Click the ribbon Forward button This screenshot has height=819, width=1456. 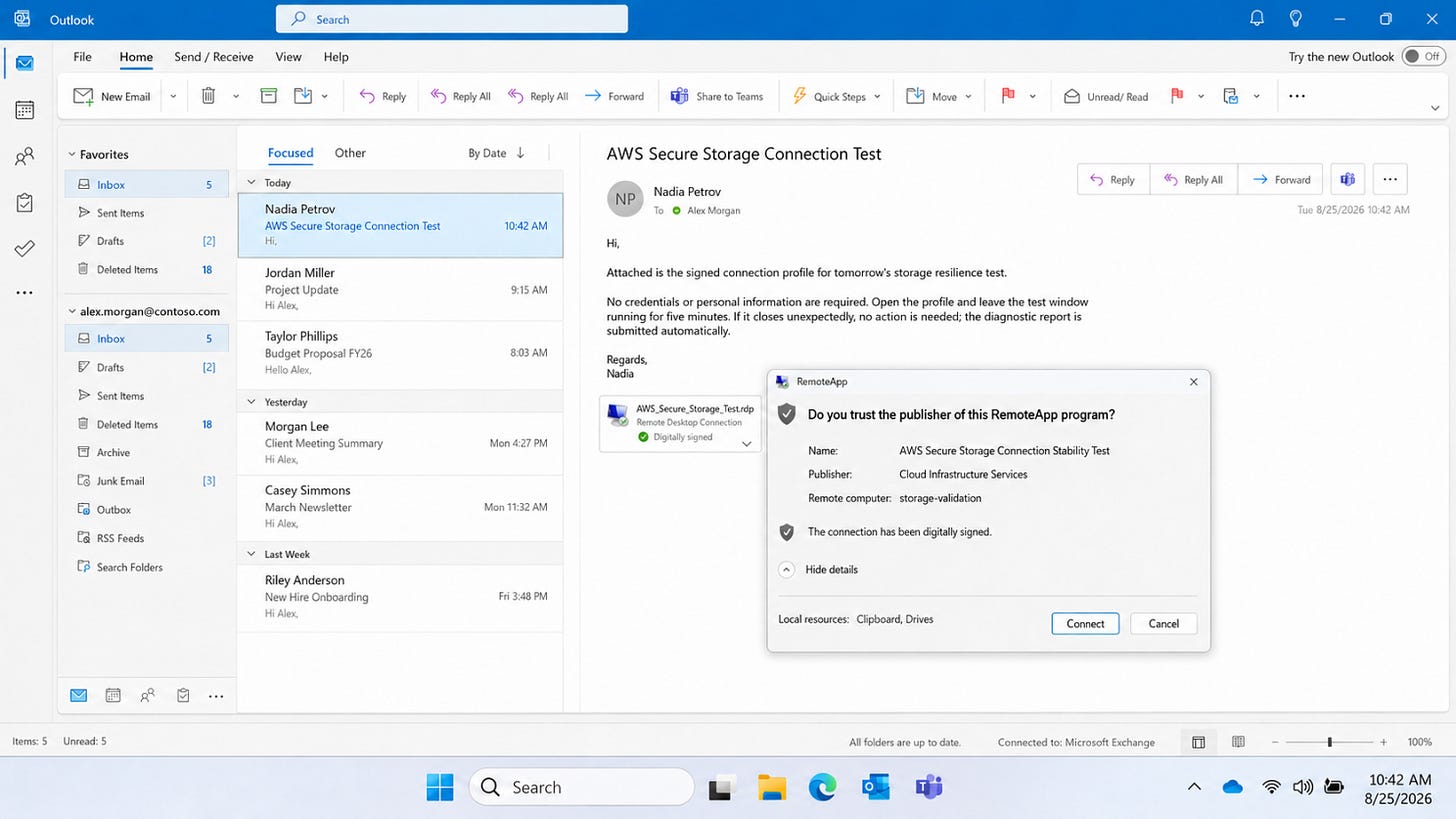tap(614, 96)
